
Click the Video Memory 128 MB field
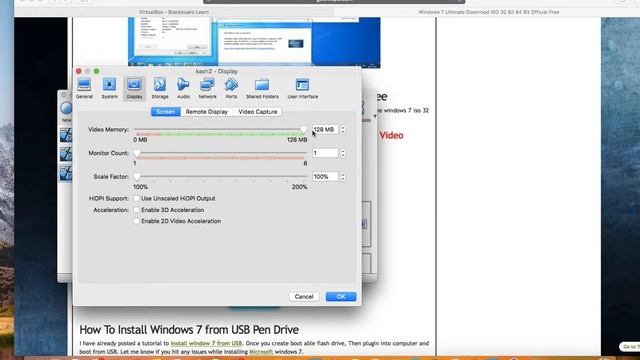pyautogui.click(x=325, y=129)
